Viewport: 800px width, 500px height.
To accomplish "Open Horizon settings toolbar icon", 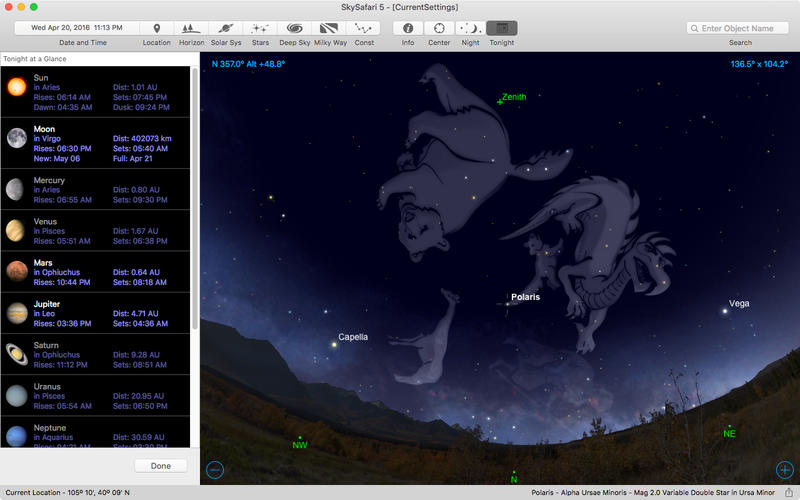I will point(191,28).
